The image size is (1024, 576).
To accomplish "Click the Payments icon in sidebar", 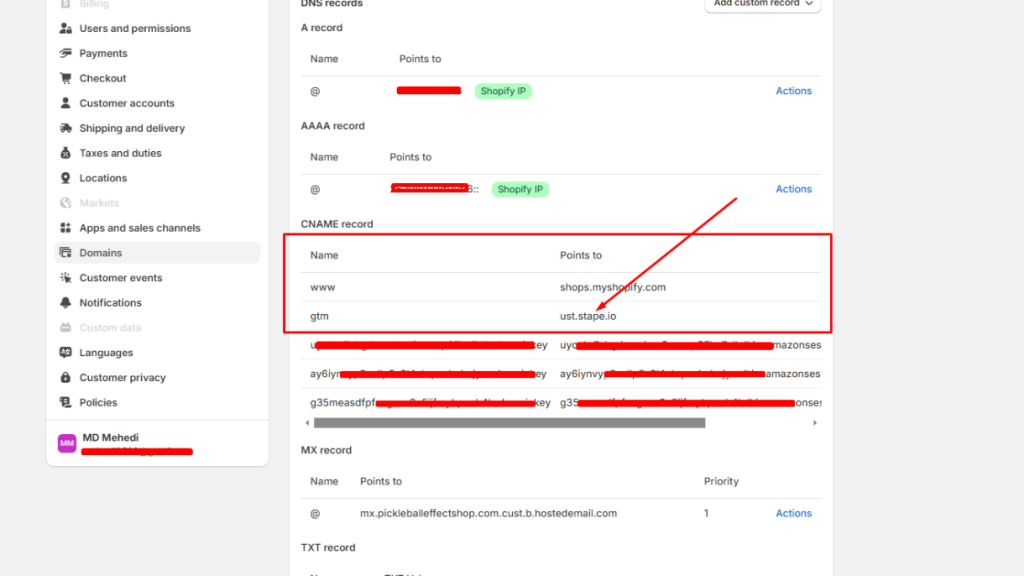I will [65, 53].
